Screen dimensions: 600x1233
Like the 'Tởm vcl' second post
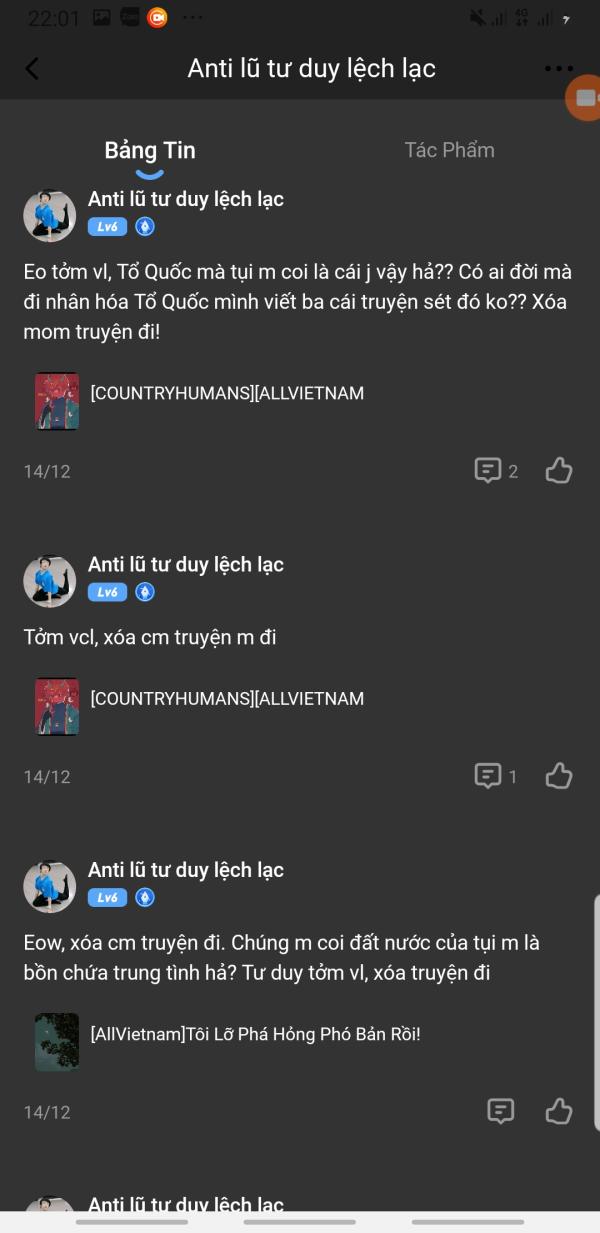click(559, 776)
